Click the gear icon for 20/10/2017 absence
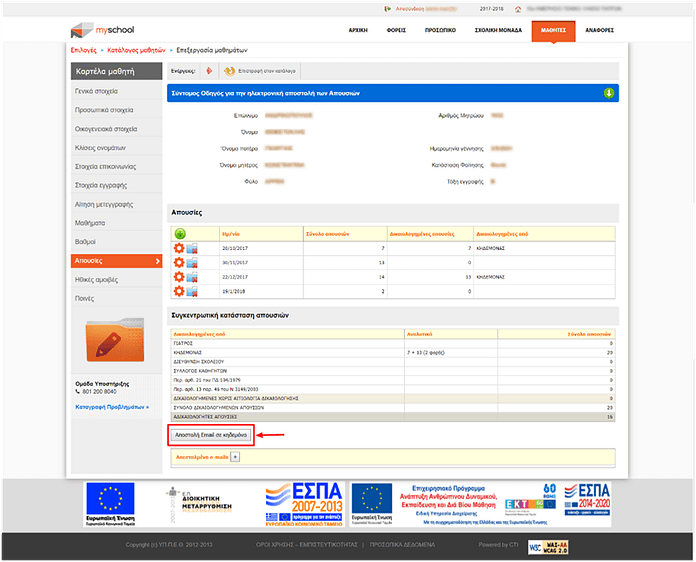 click(x=179, y=248)
